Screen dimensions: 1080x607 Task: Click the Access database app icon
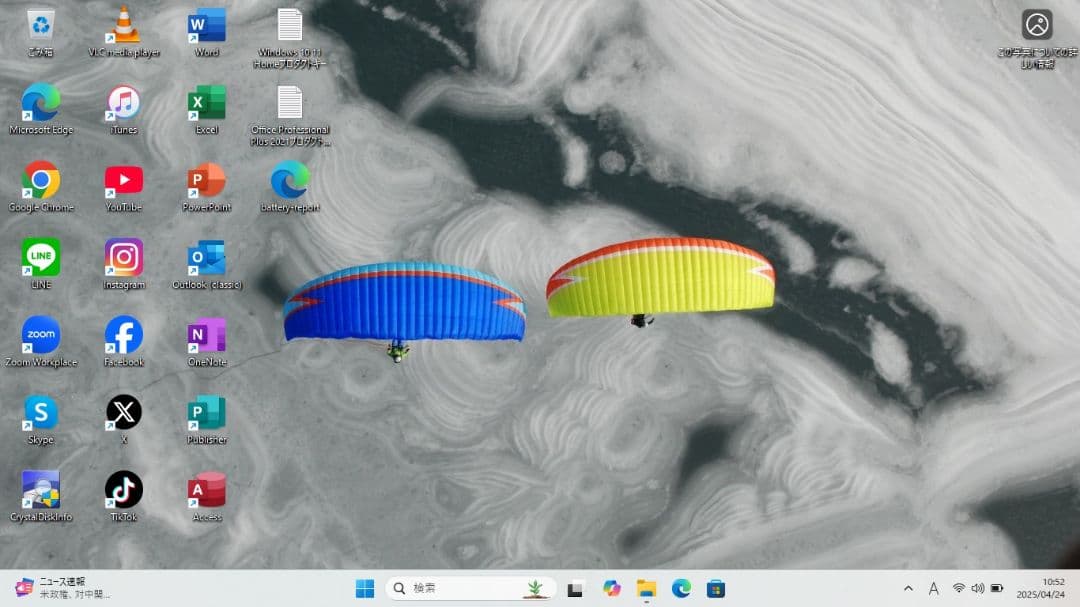(x=207, y=490)
